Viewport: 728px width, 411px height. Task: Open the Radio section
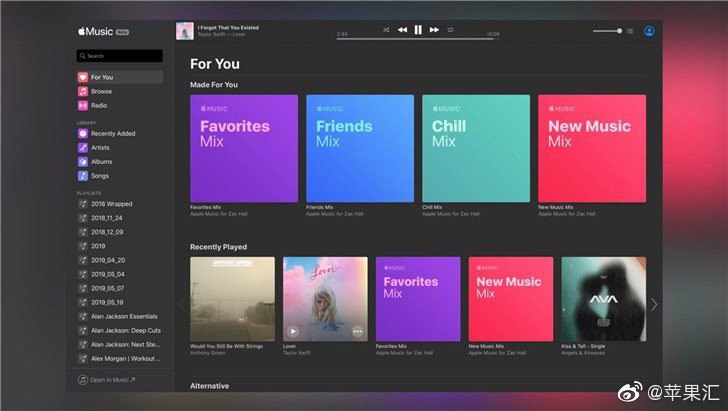point(120,105)
